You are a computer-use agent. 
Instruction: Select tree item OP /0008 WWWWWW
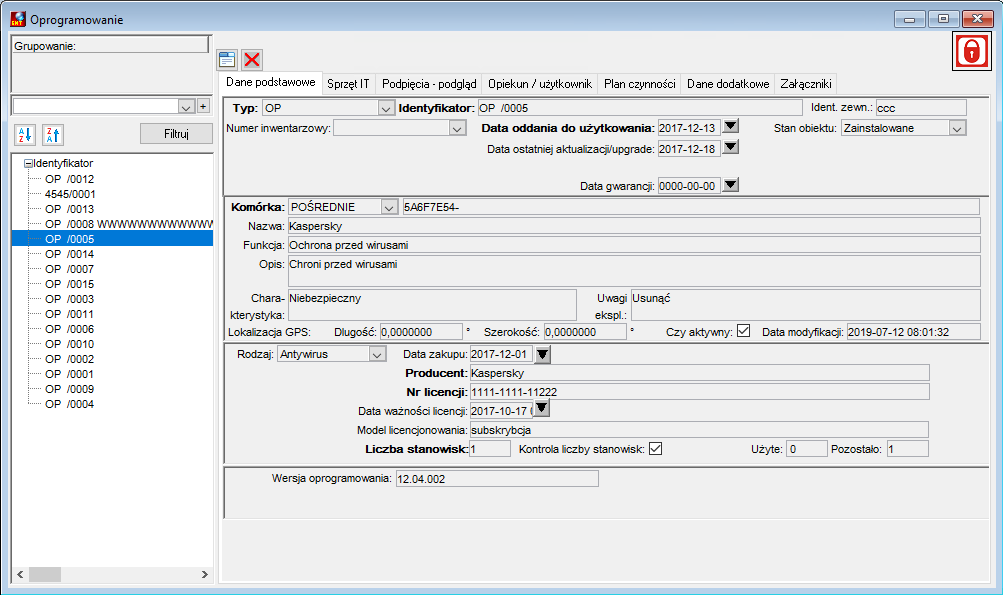128,224
